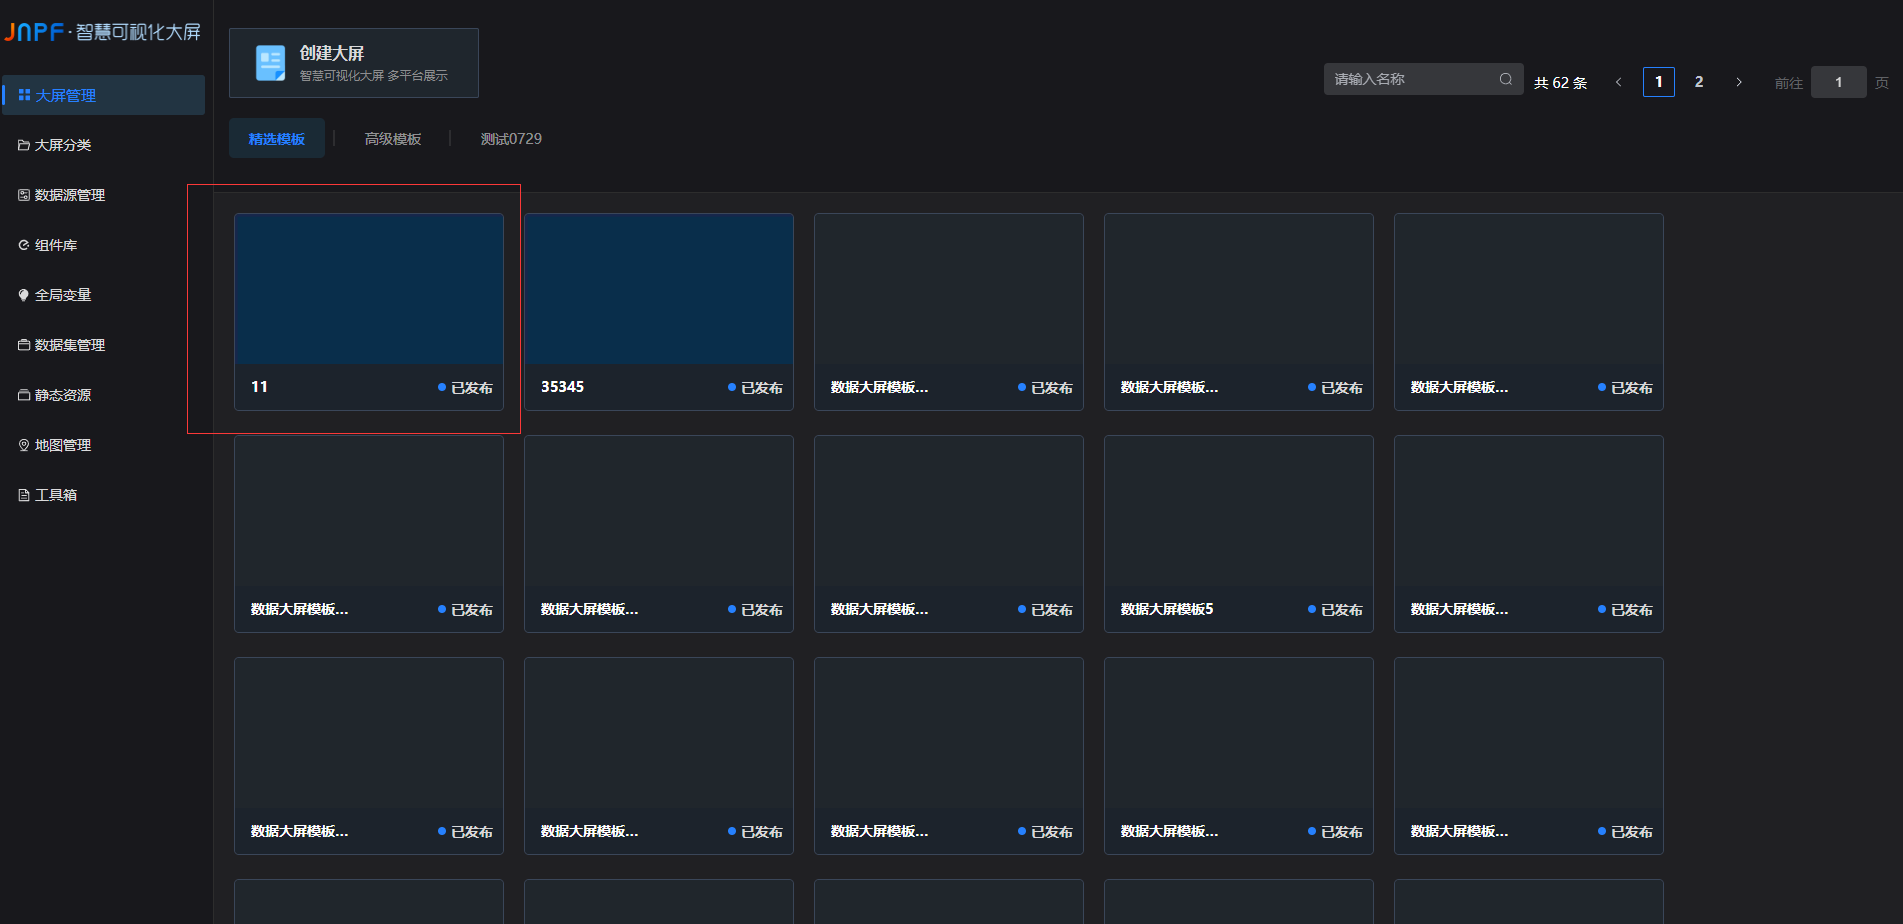This screenshot has width=1903, height=924.
Task: Focus the 请输入名称 search field
Action: [1424, 79]
